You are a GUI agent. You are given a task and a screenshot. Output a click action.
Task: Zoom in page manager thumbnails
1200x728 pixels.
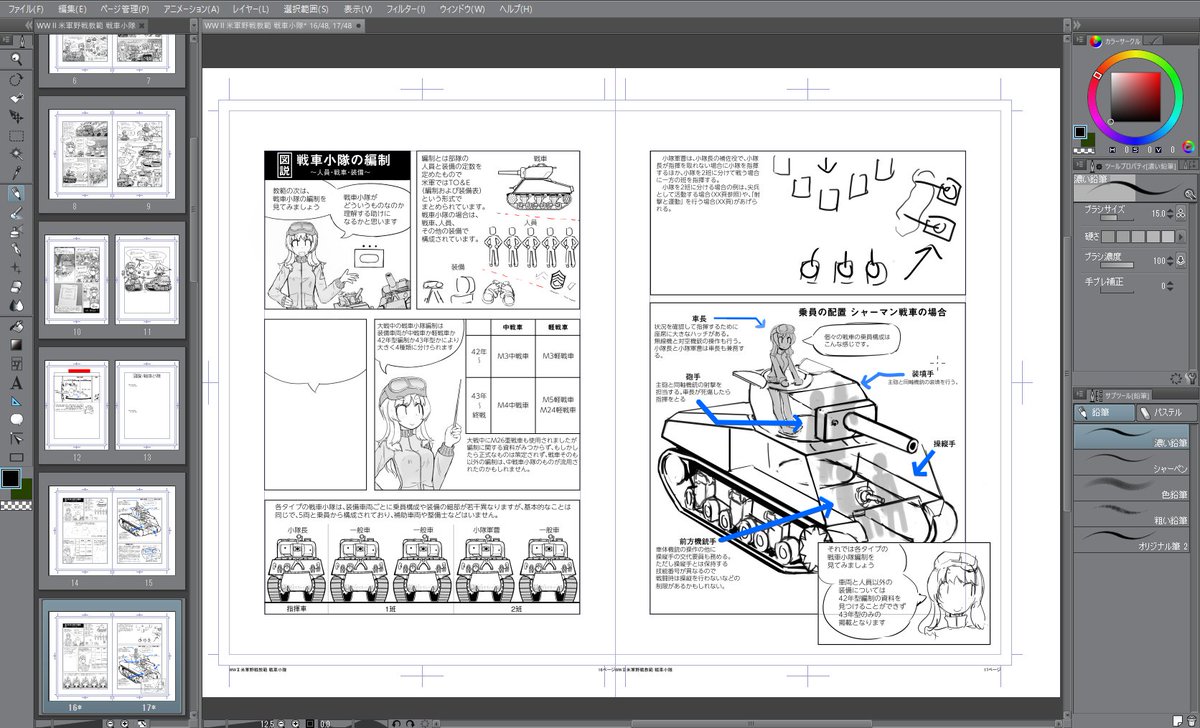click(x=124, y=723)
